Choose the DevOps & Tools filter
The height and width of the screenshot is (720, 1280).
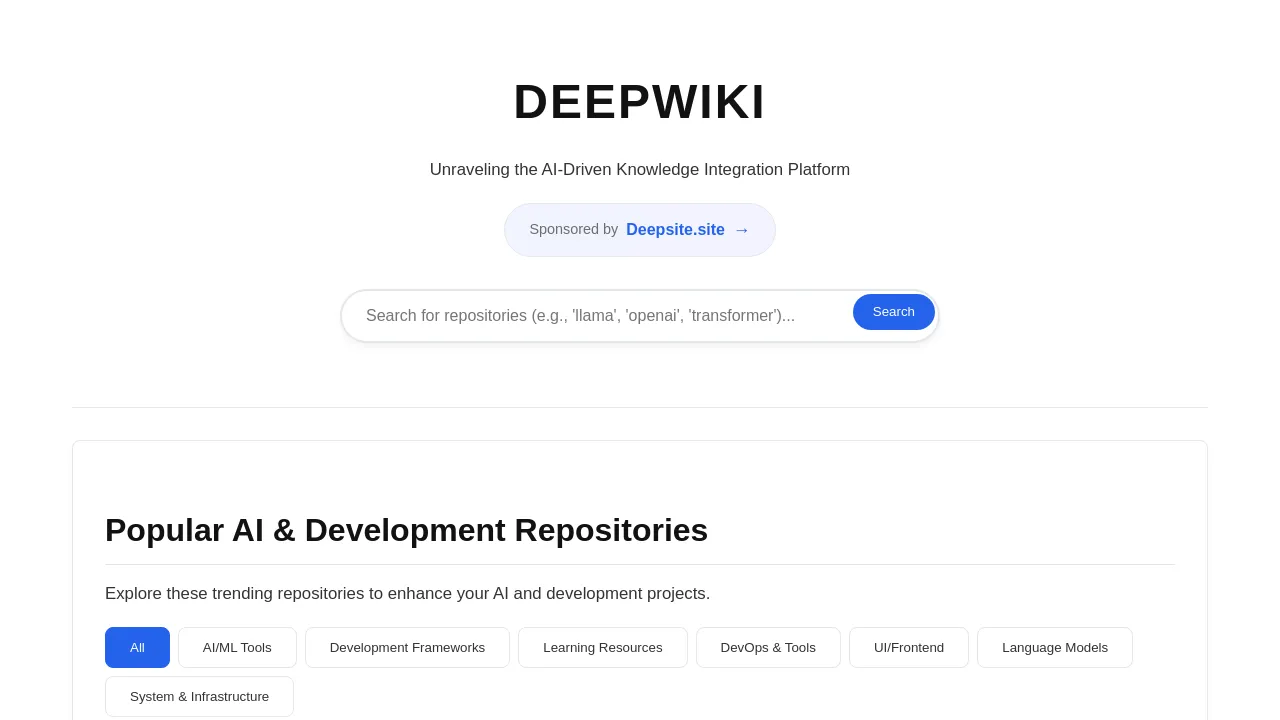pyautogui.click(x=768, y=647)
